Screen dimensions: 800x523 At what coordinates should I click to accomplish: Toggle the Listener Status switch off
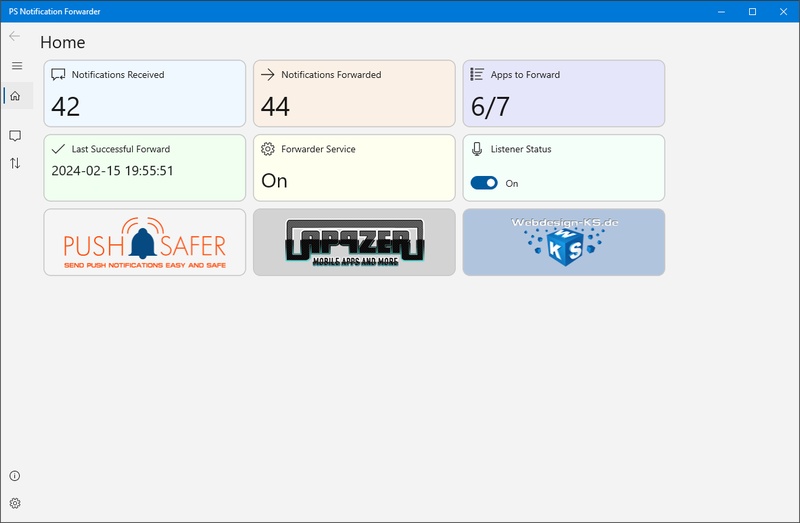tap(484, 183)
